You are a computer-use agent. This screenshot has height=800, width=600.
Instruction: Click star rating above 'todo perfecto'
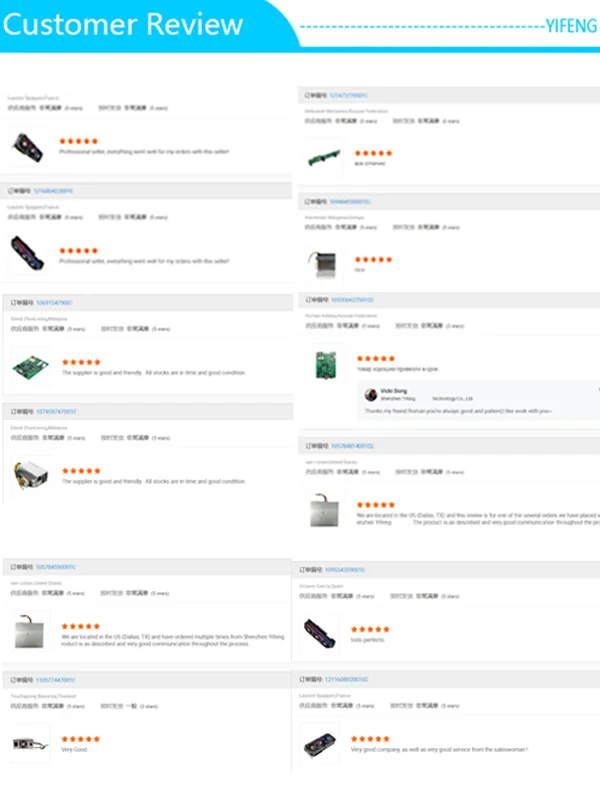[371, 629]
